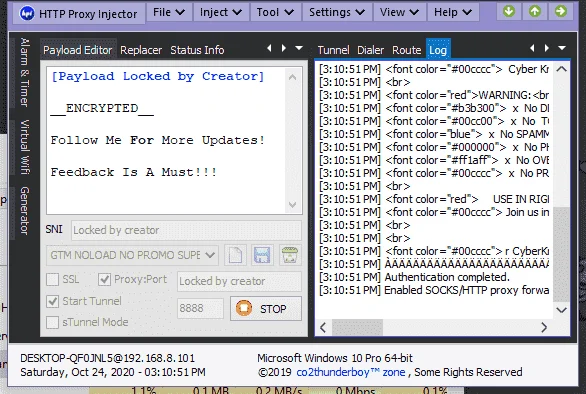Click the save floppy disk icon

click(262, 255)
